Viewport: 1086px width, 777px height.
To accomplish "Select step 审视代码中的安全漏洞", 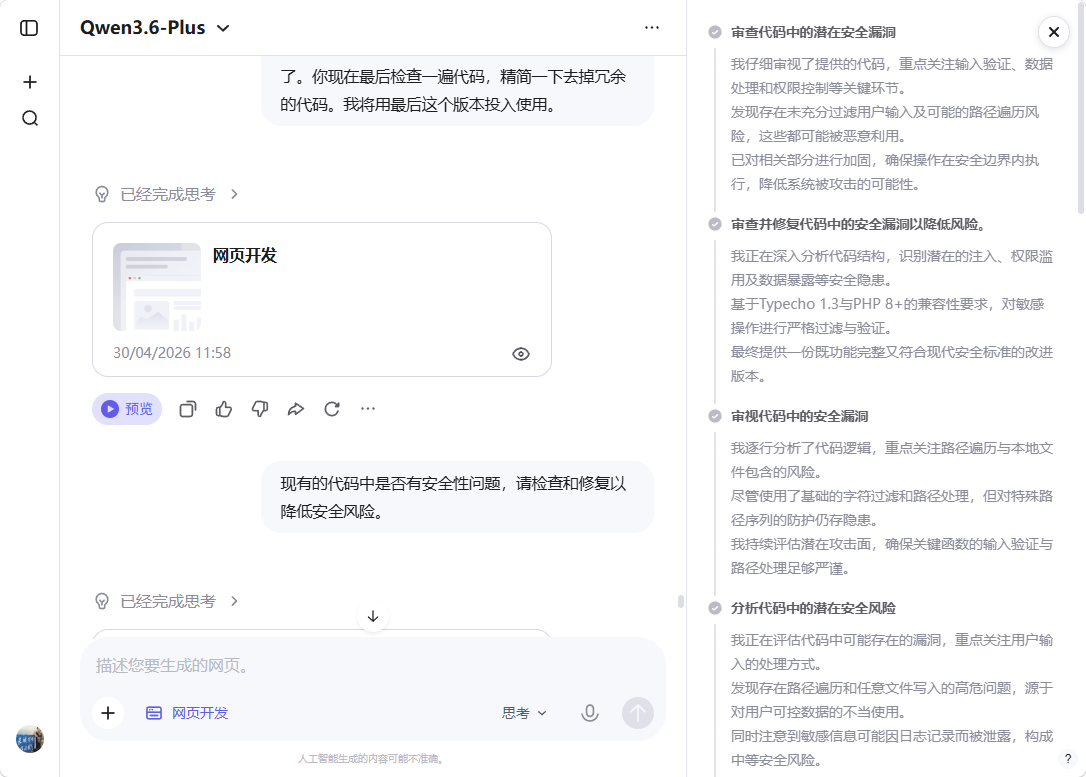I will [x=799, y=416].
